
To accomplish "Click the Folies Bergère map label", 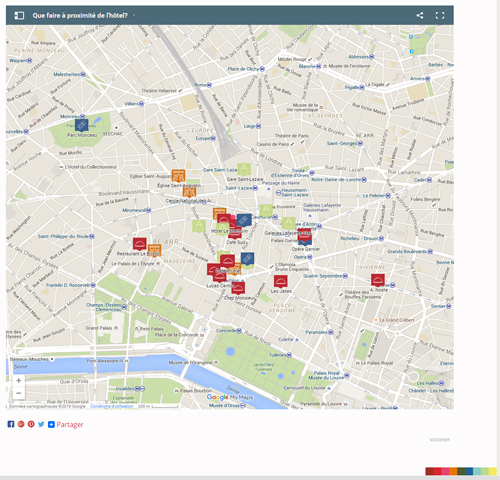I will (425, 199).
